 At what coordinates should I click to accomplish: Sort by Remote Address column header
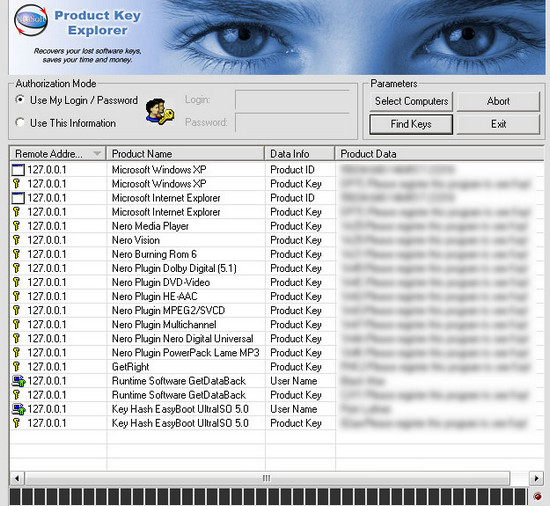coord(58,154)
